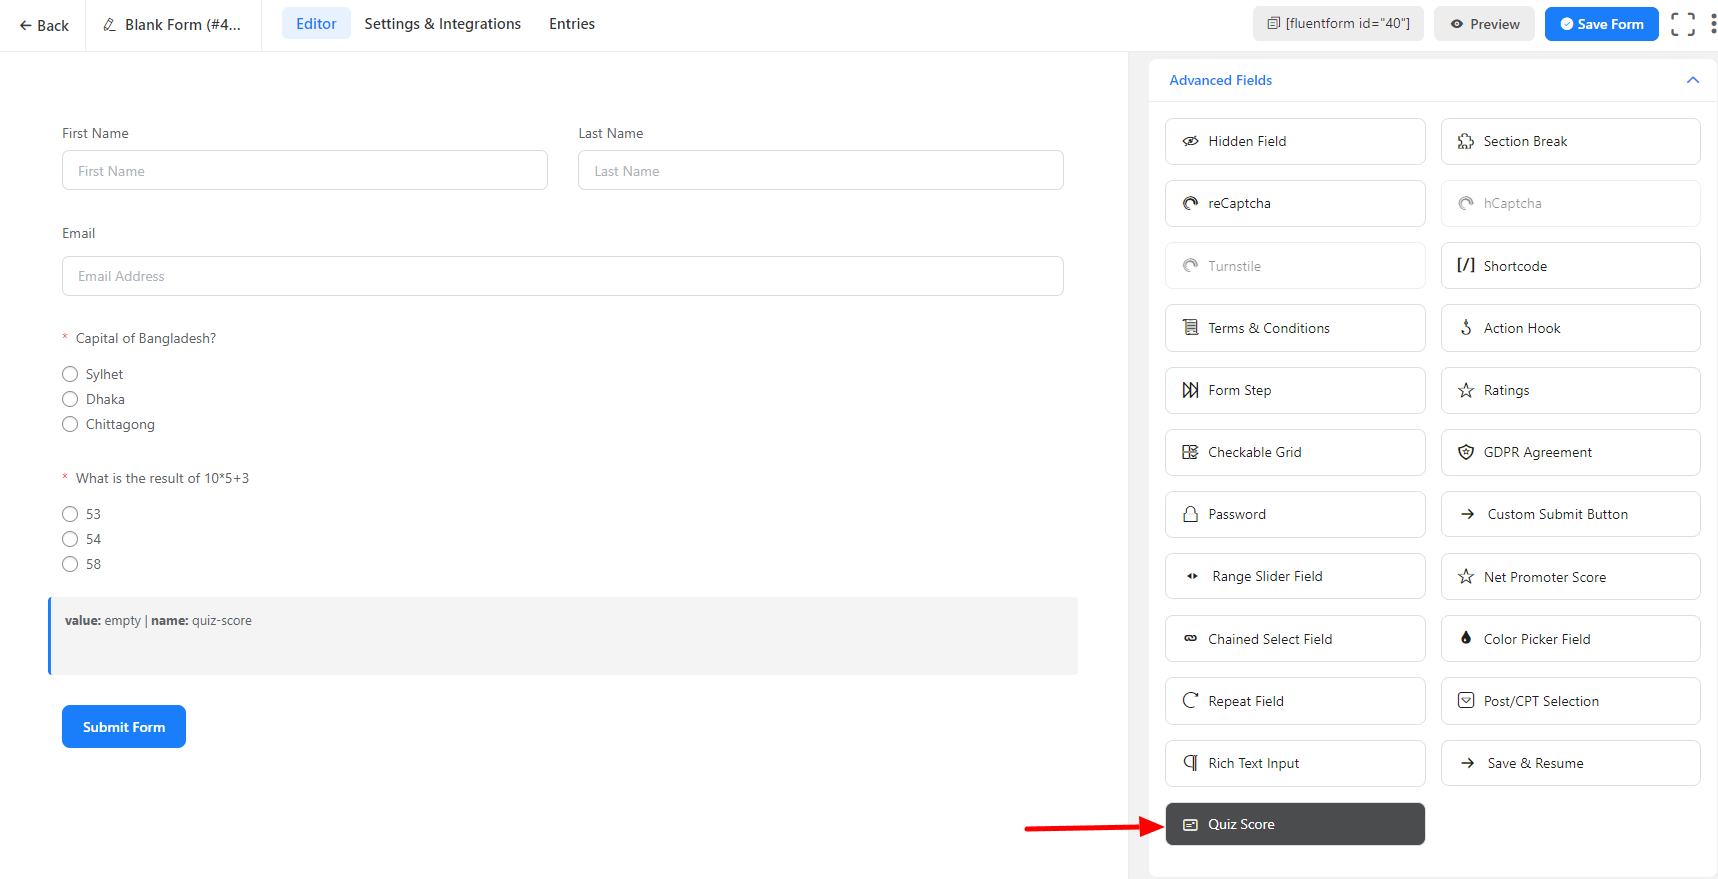Click the fullscreen expand icon
1718x879 pixels.
click(1682, 24)
